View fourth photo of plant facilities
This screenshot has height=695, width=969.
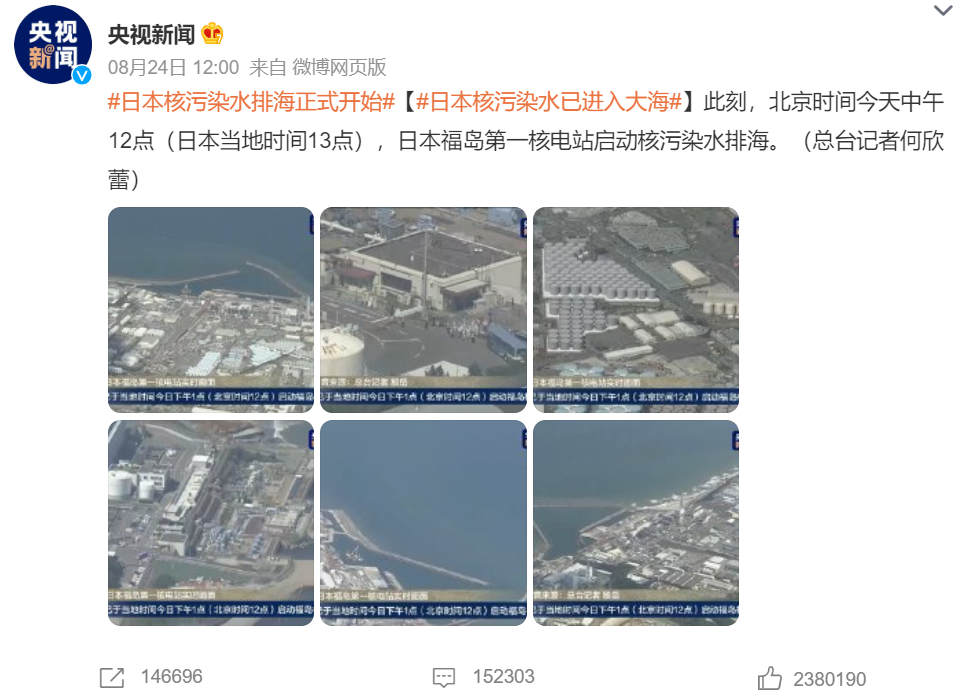[x=211, y=523]
